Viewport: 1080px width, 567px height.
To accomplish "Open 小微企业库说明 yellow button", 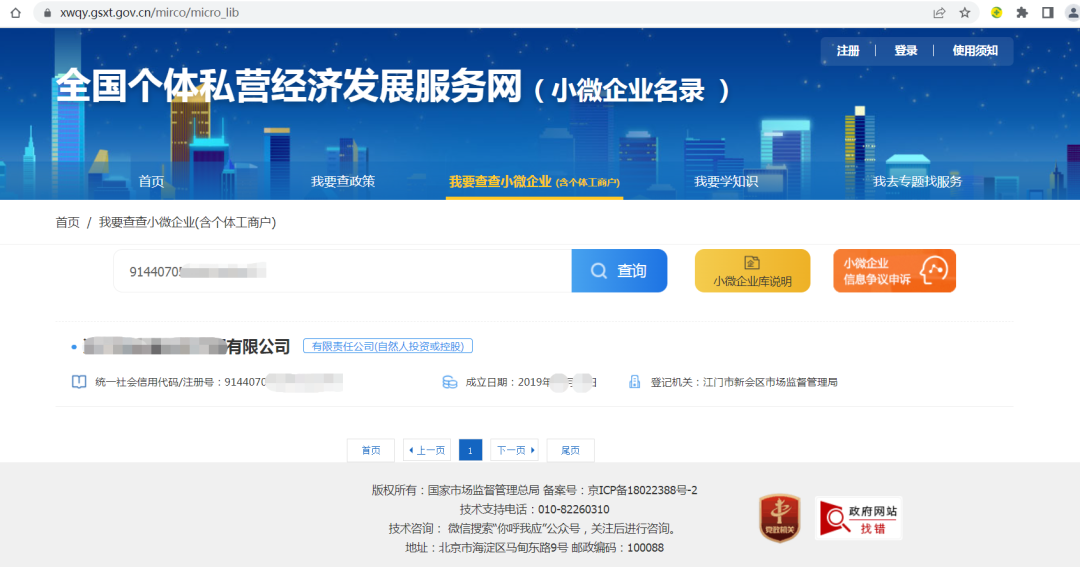I will [752, 271].
